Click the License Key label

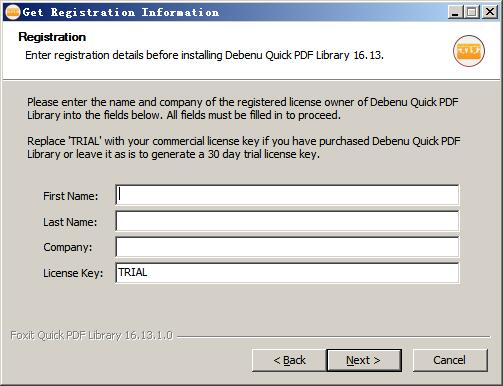73,273
